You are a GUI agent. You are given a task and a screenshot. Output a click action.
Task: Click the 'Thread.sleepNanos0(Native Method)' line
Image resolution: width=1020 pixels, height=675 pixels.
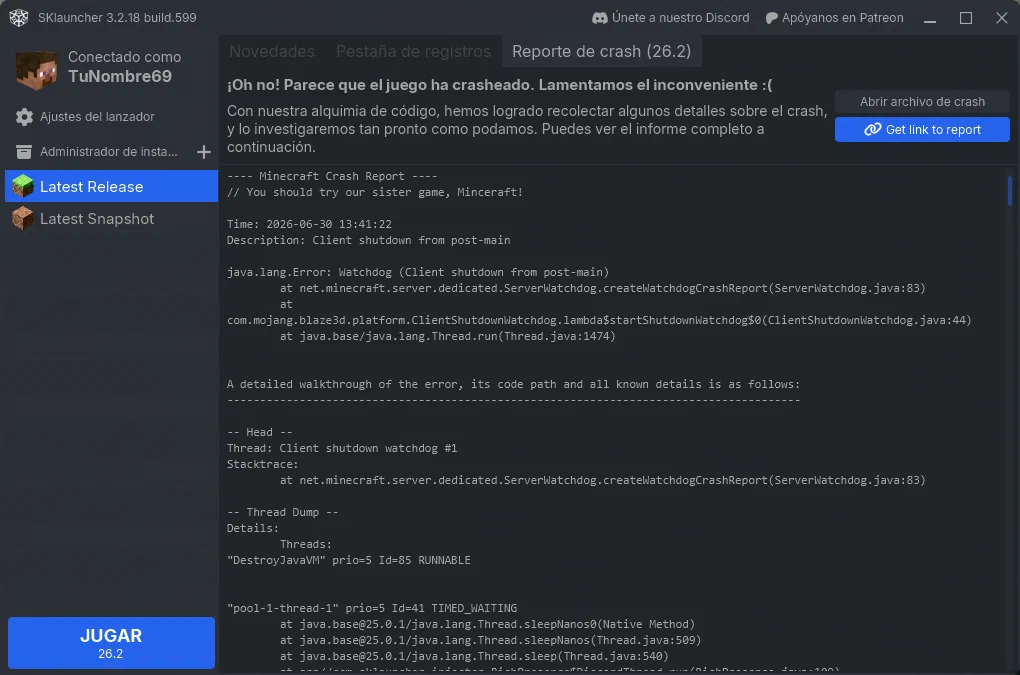pos(487,624)
